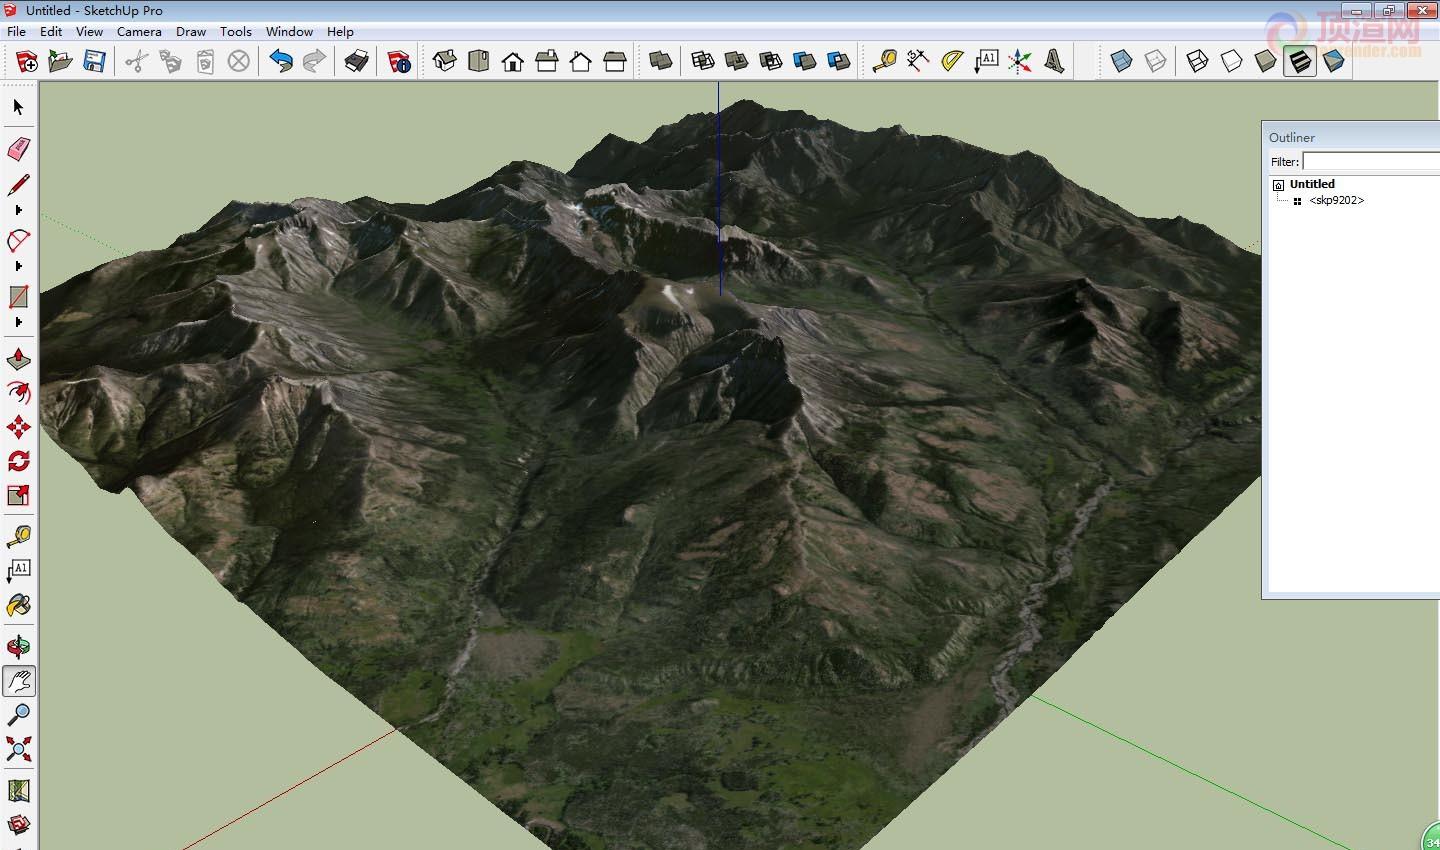Viewport: 1440px width, 850px height.
Task: Select the Trim solid tool
Action: (805, 62)
